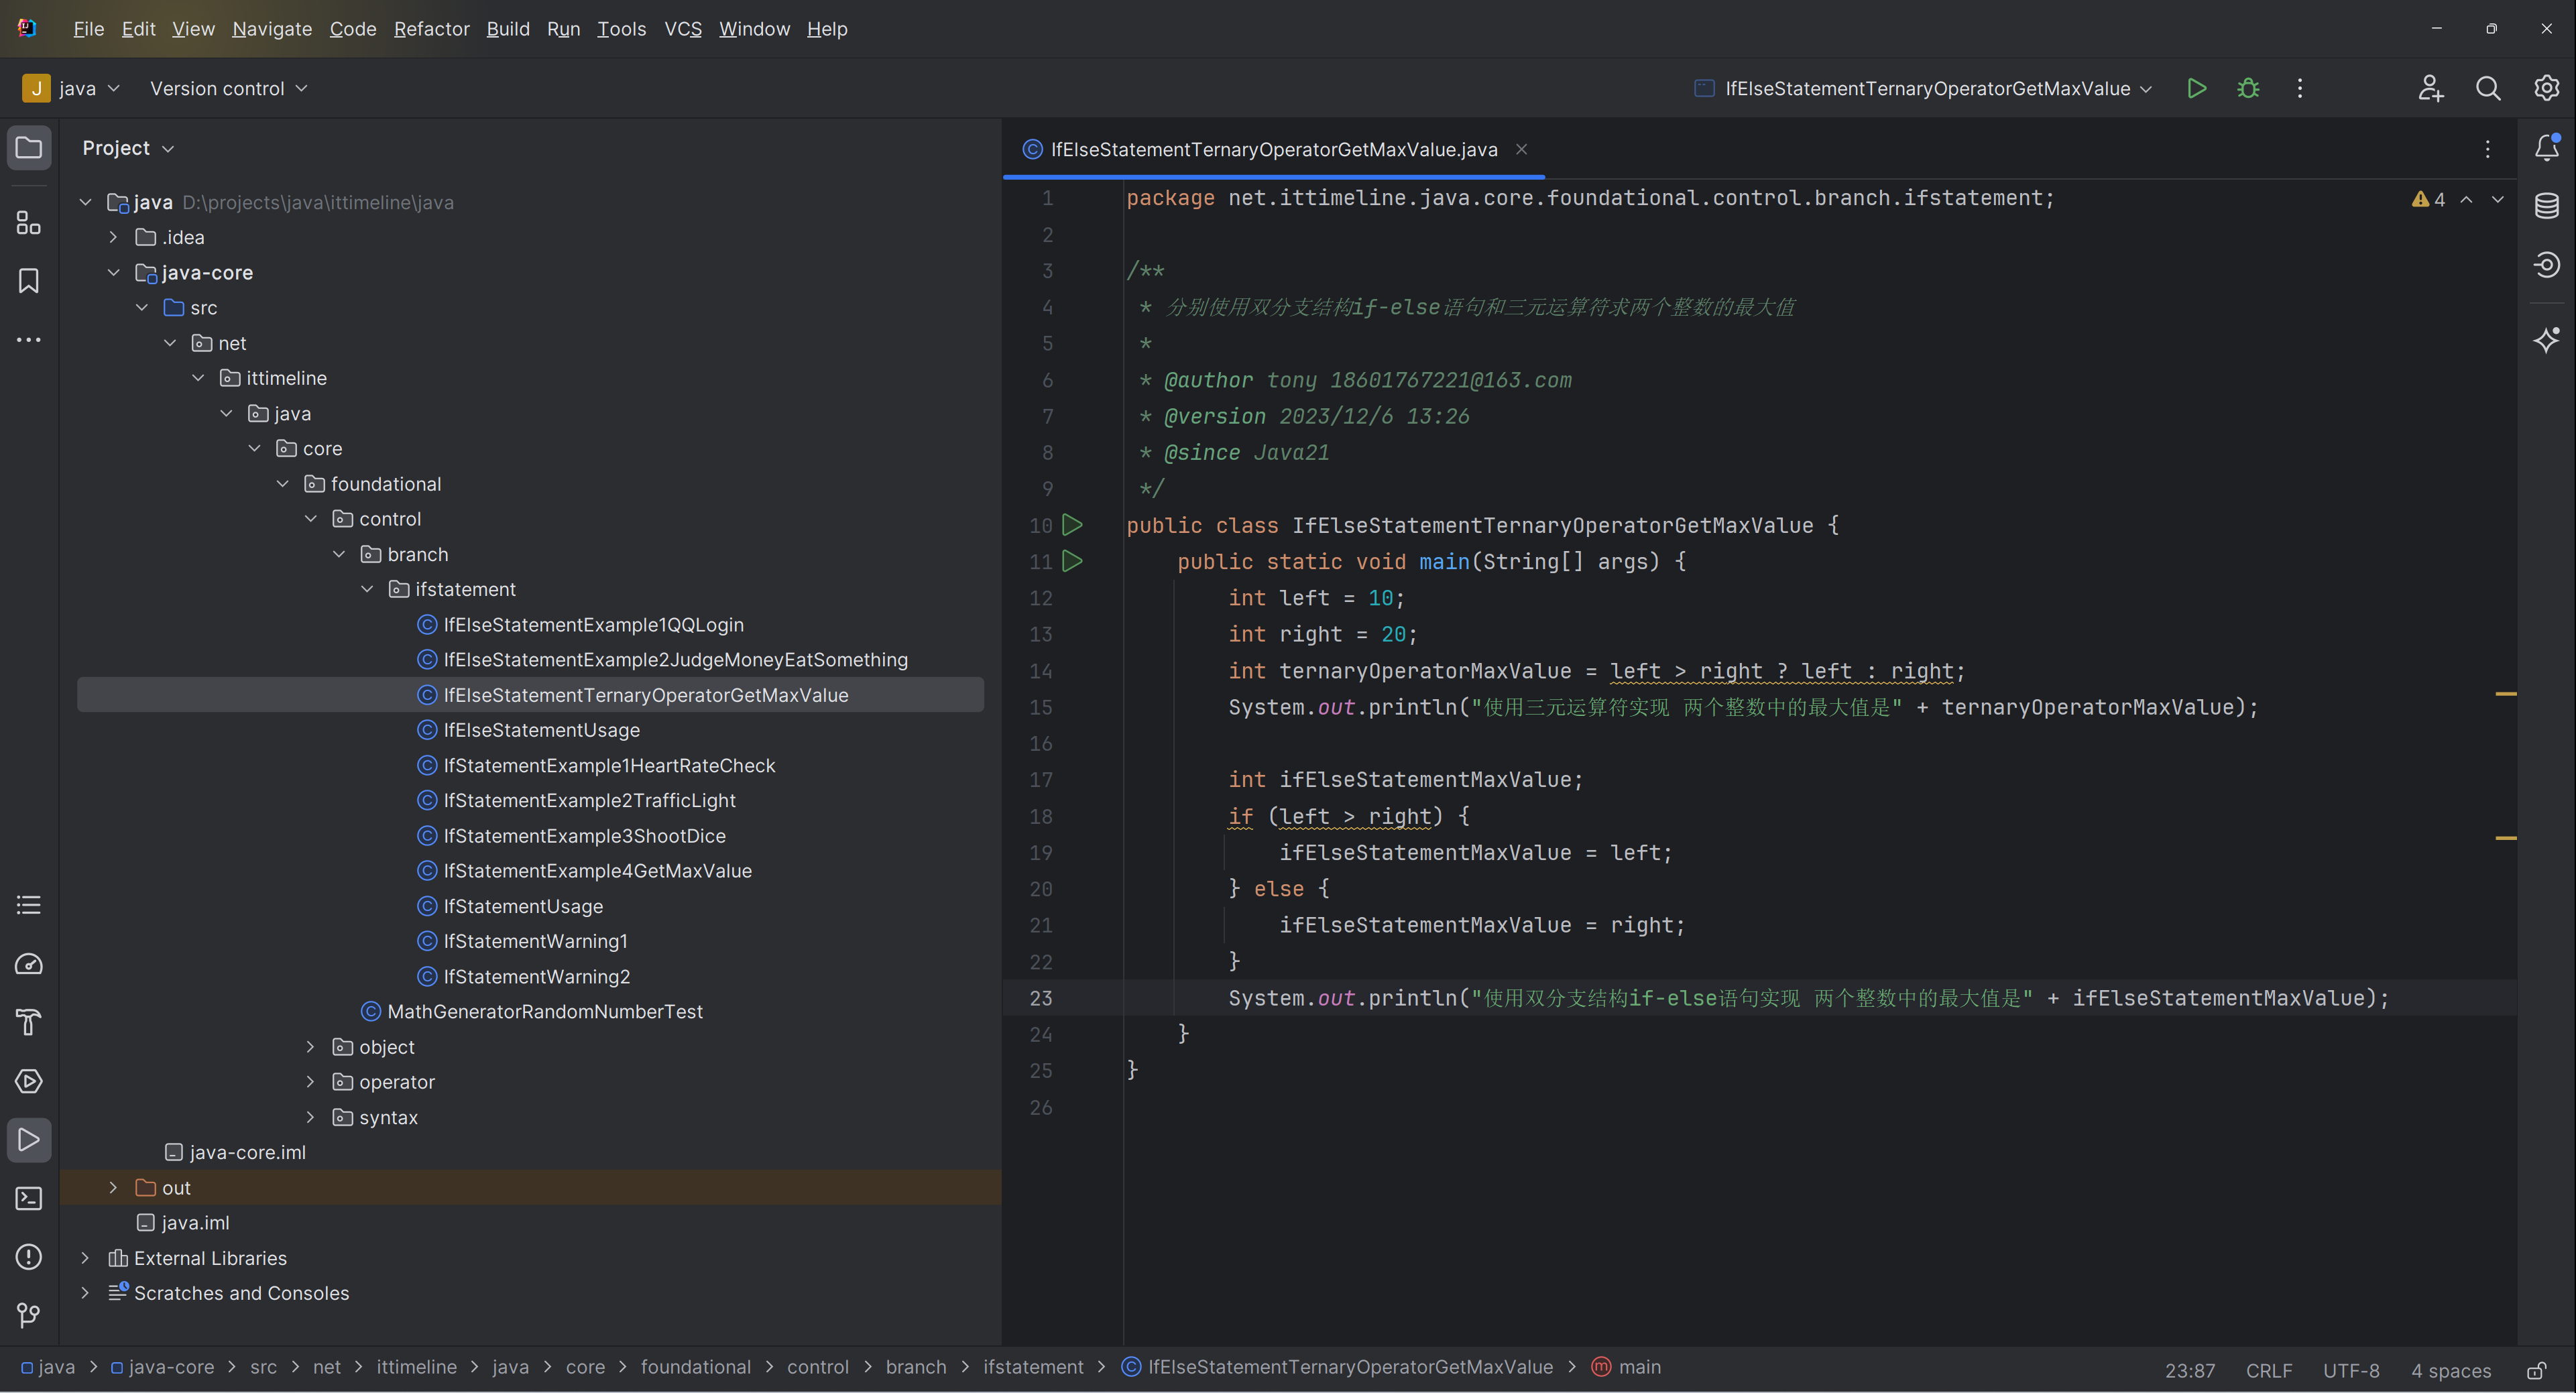Open the Services tool window
Image resolution: width=2576 pixels, height=1393 pixels.
[29, 1081]
